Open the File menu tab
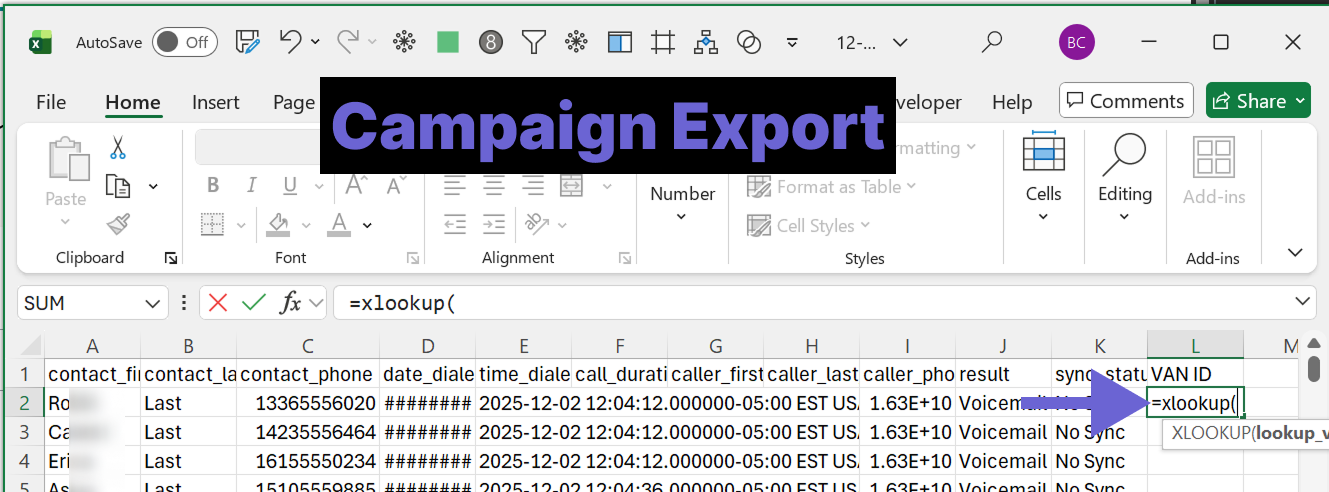1329x492 pixels. pos(51,102)
